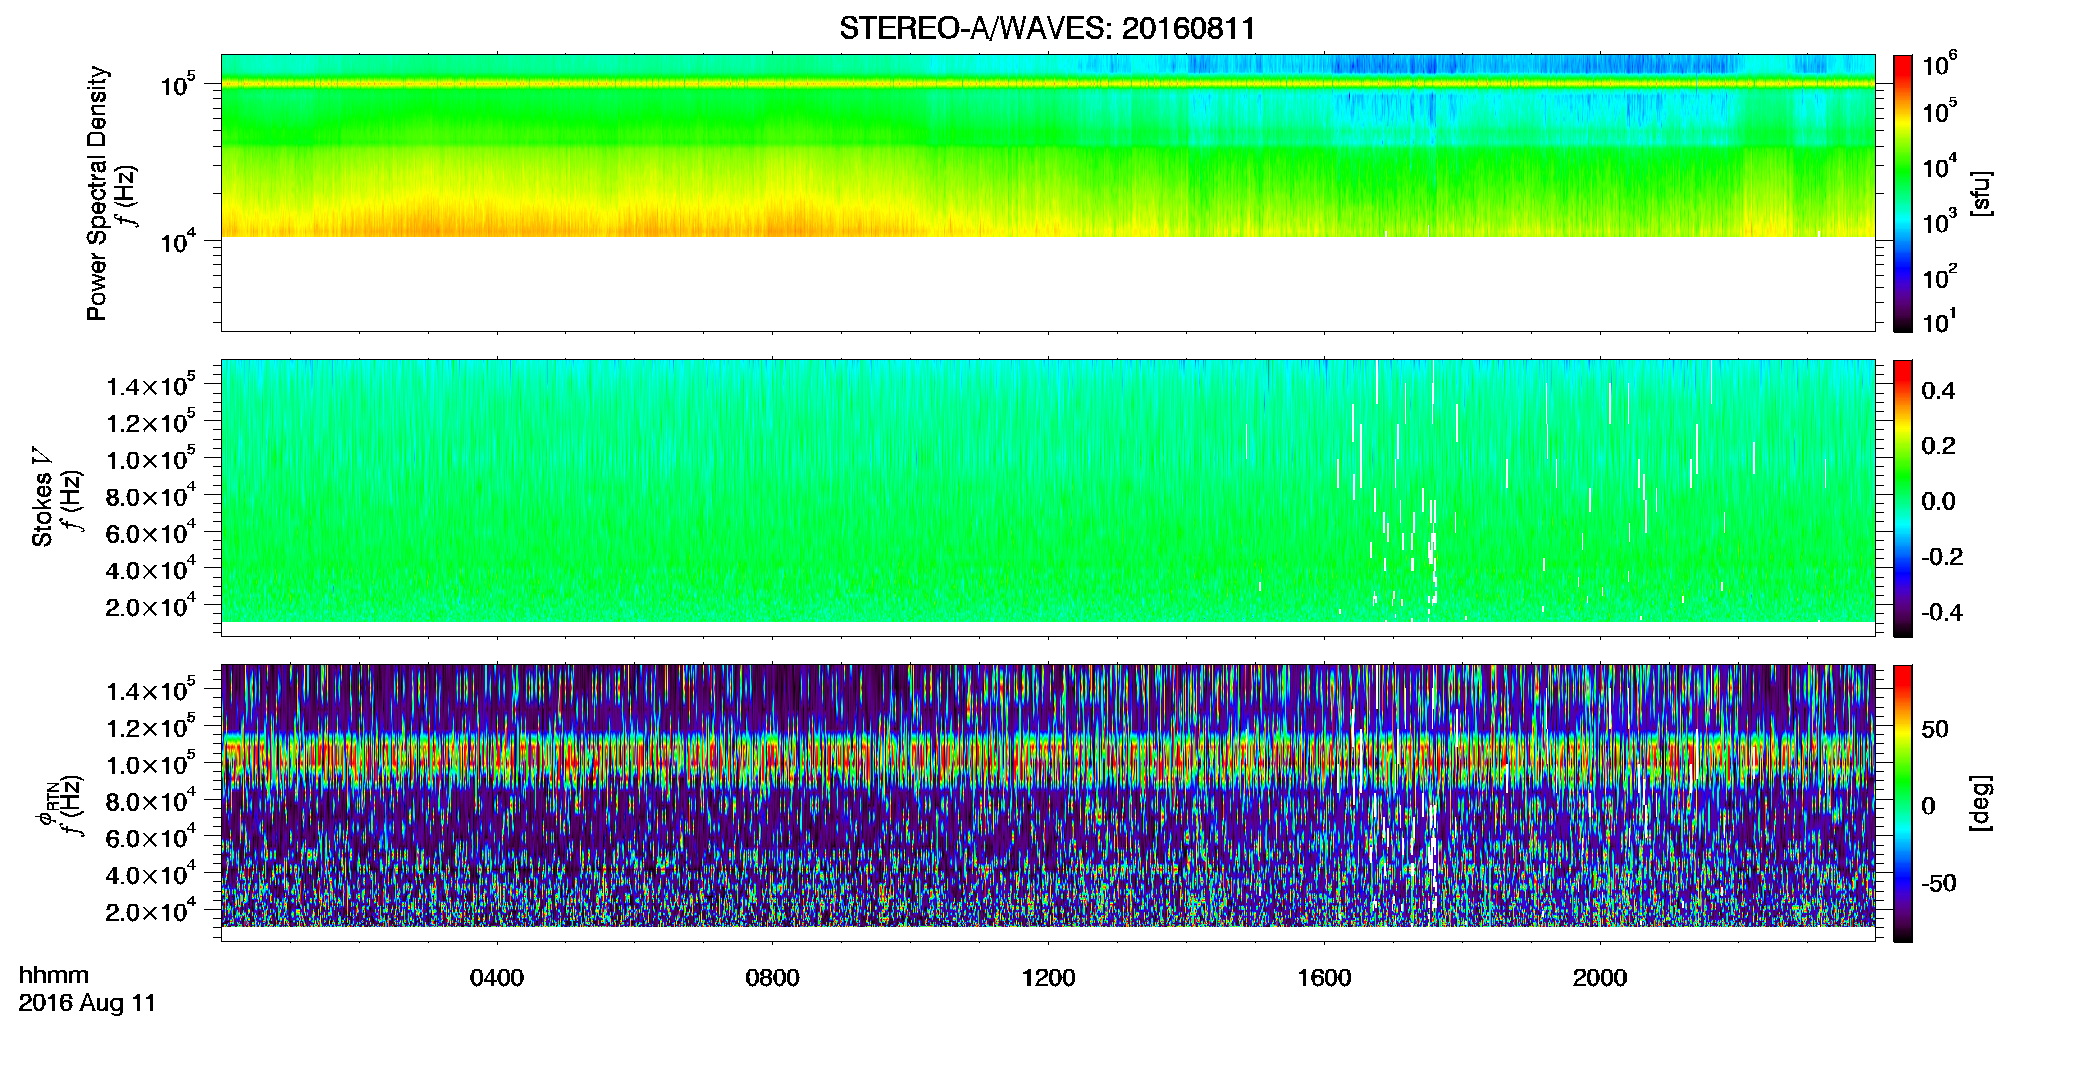Click the yellow 100 kHz line in top spectrogram
2096x1080 pixels.
click(1047, 84)
